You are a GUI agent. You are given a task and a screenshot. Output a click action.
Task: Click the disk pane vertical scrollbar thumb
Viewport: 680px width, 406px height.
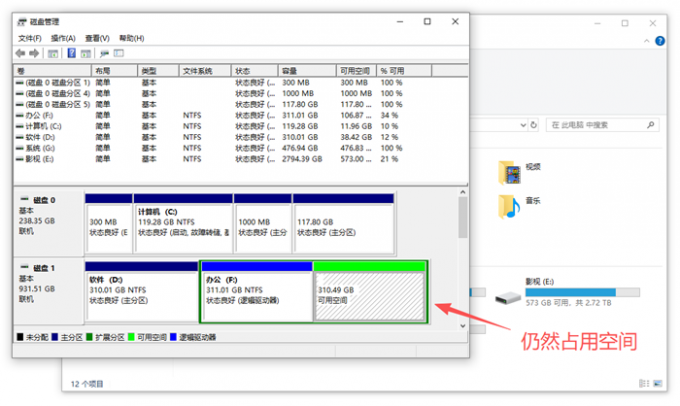(463, 218)
